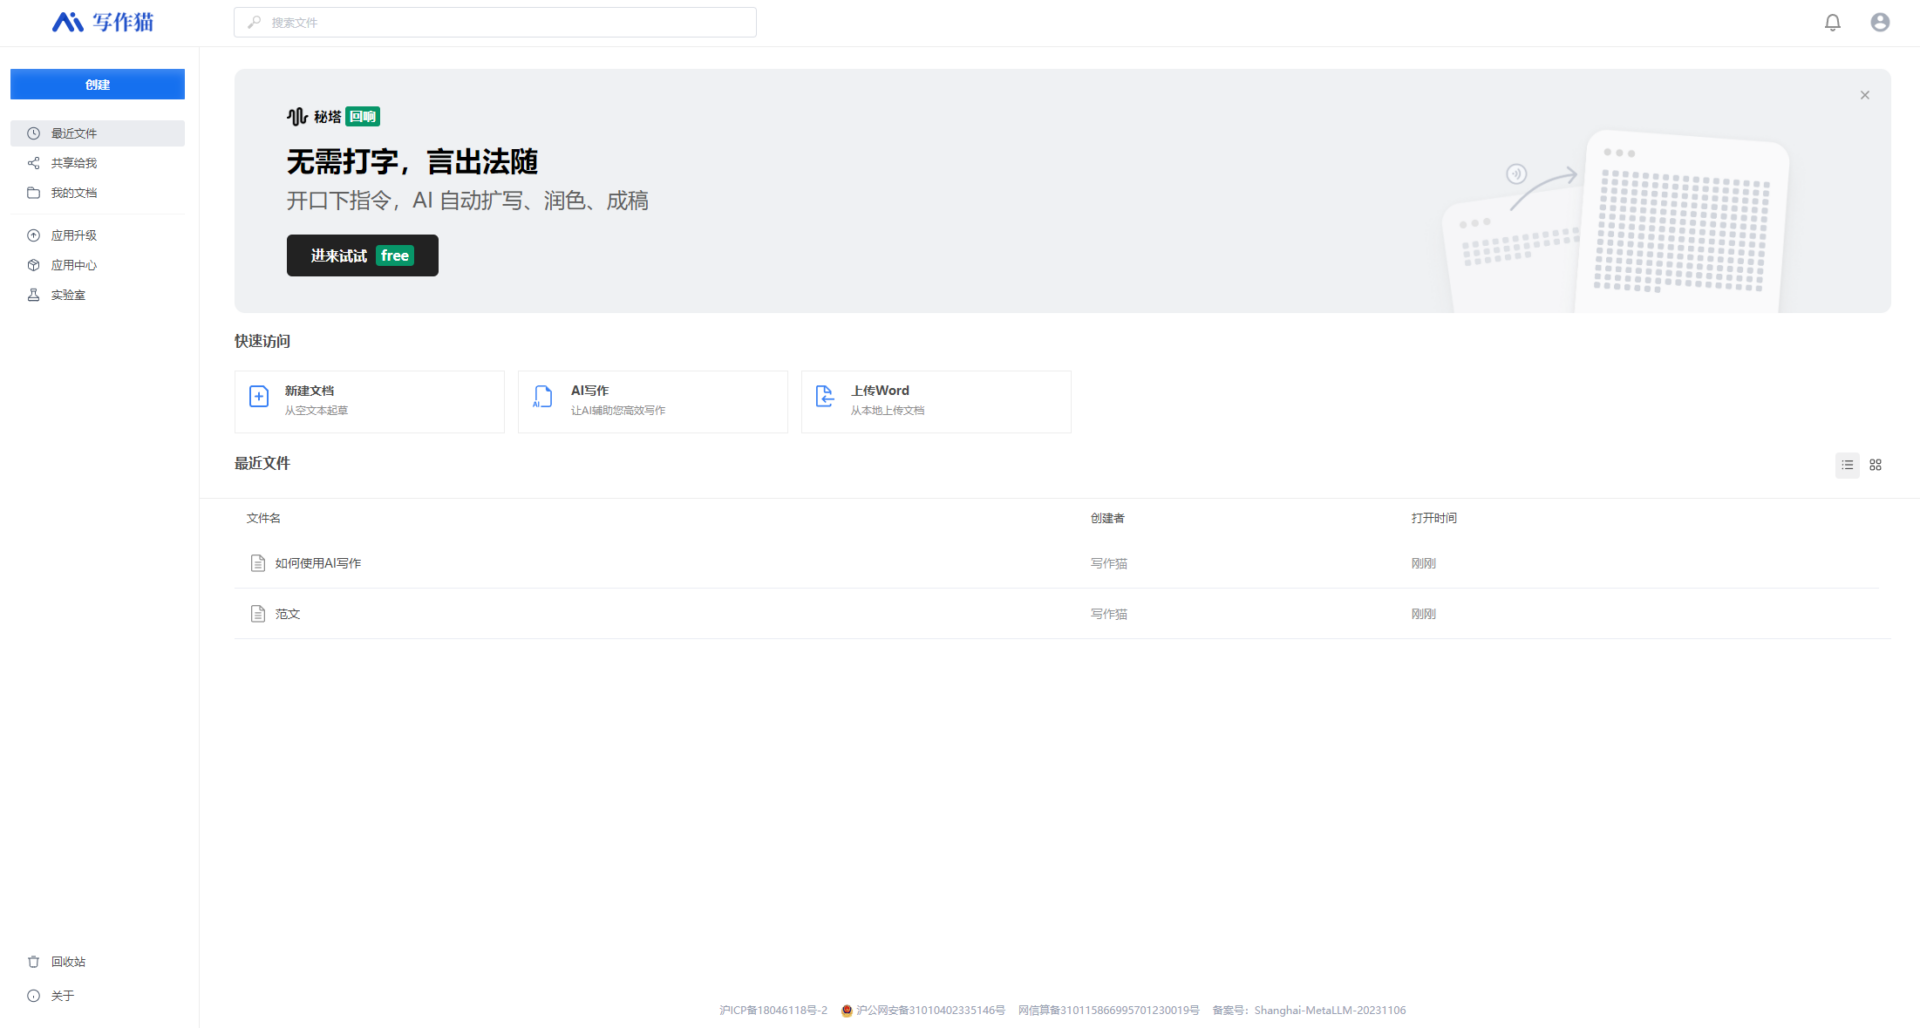Focus the 搜索文件 search field
Screen dimensions: 1920x1028
point(495,22)
